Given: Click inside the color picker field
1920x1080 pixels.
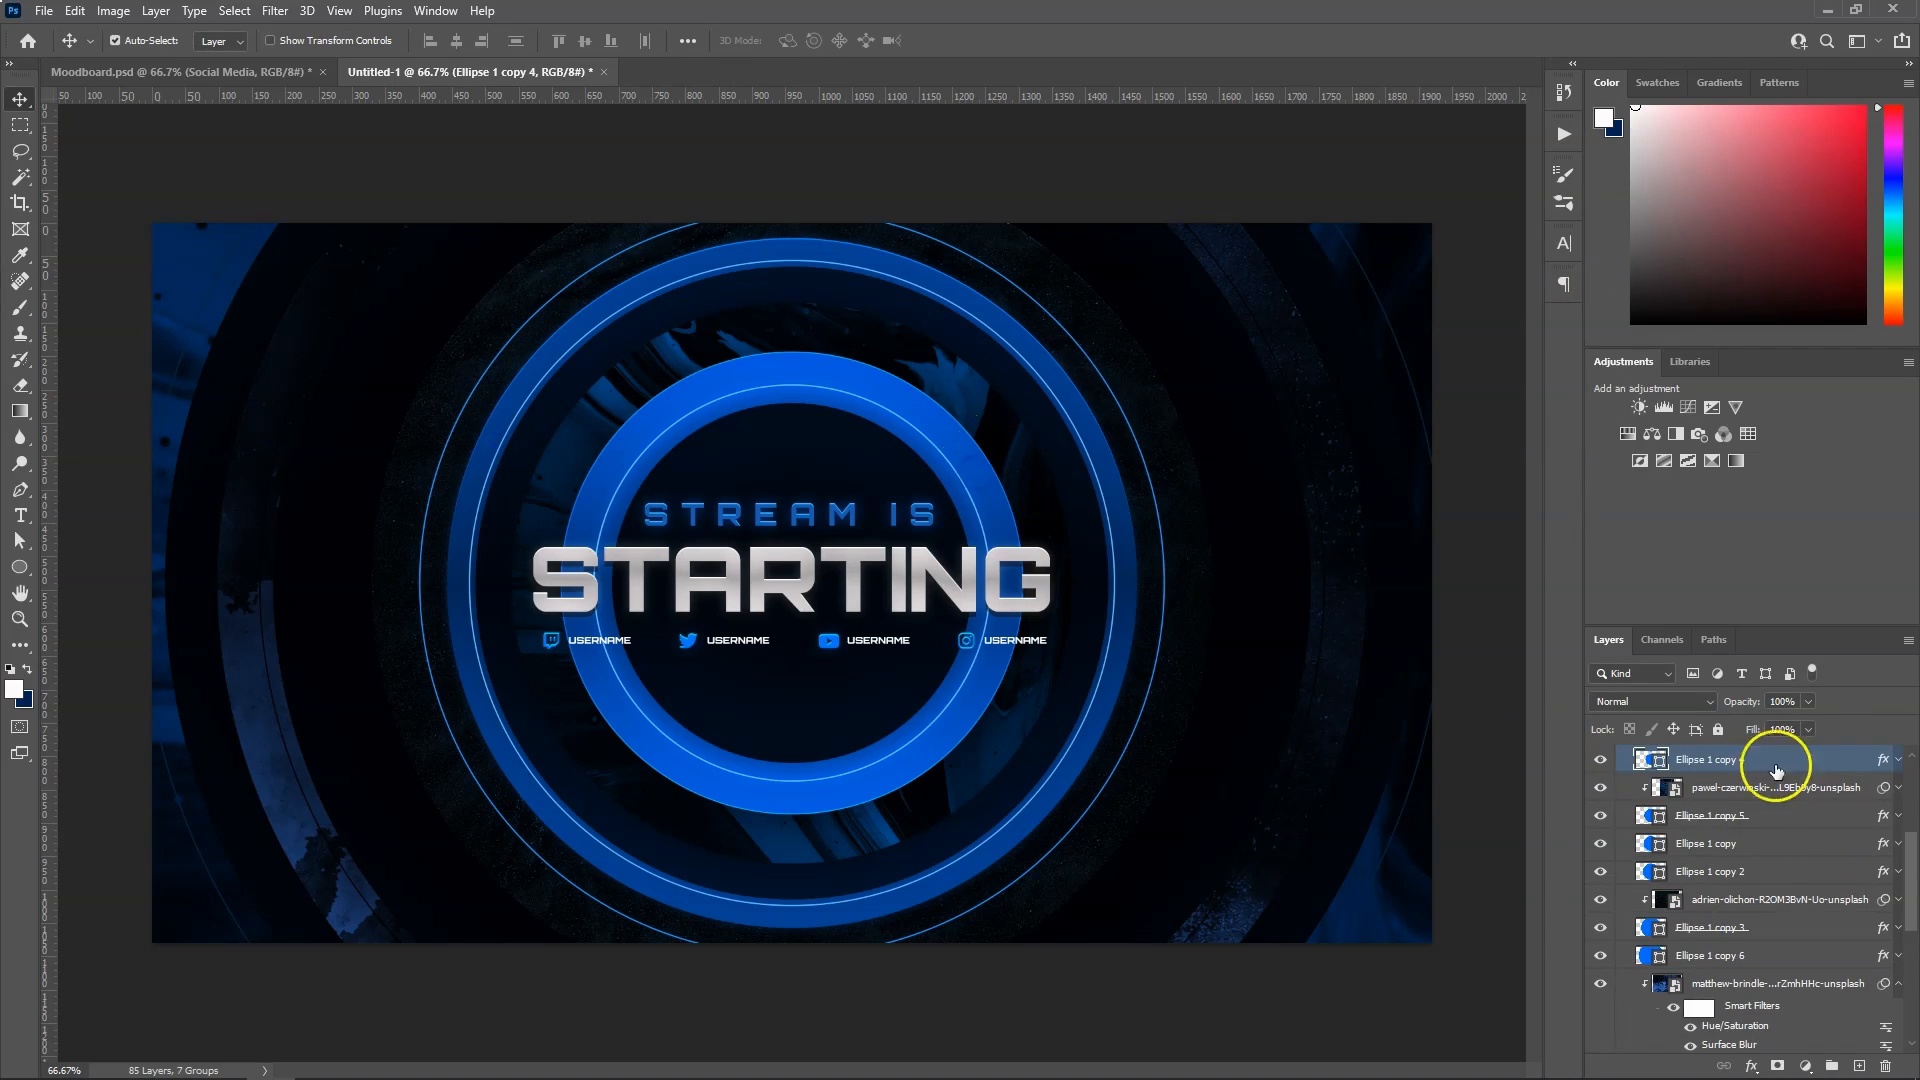Looking at the screenshot, I should click(x=1748, y=215).
